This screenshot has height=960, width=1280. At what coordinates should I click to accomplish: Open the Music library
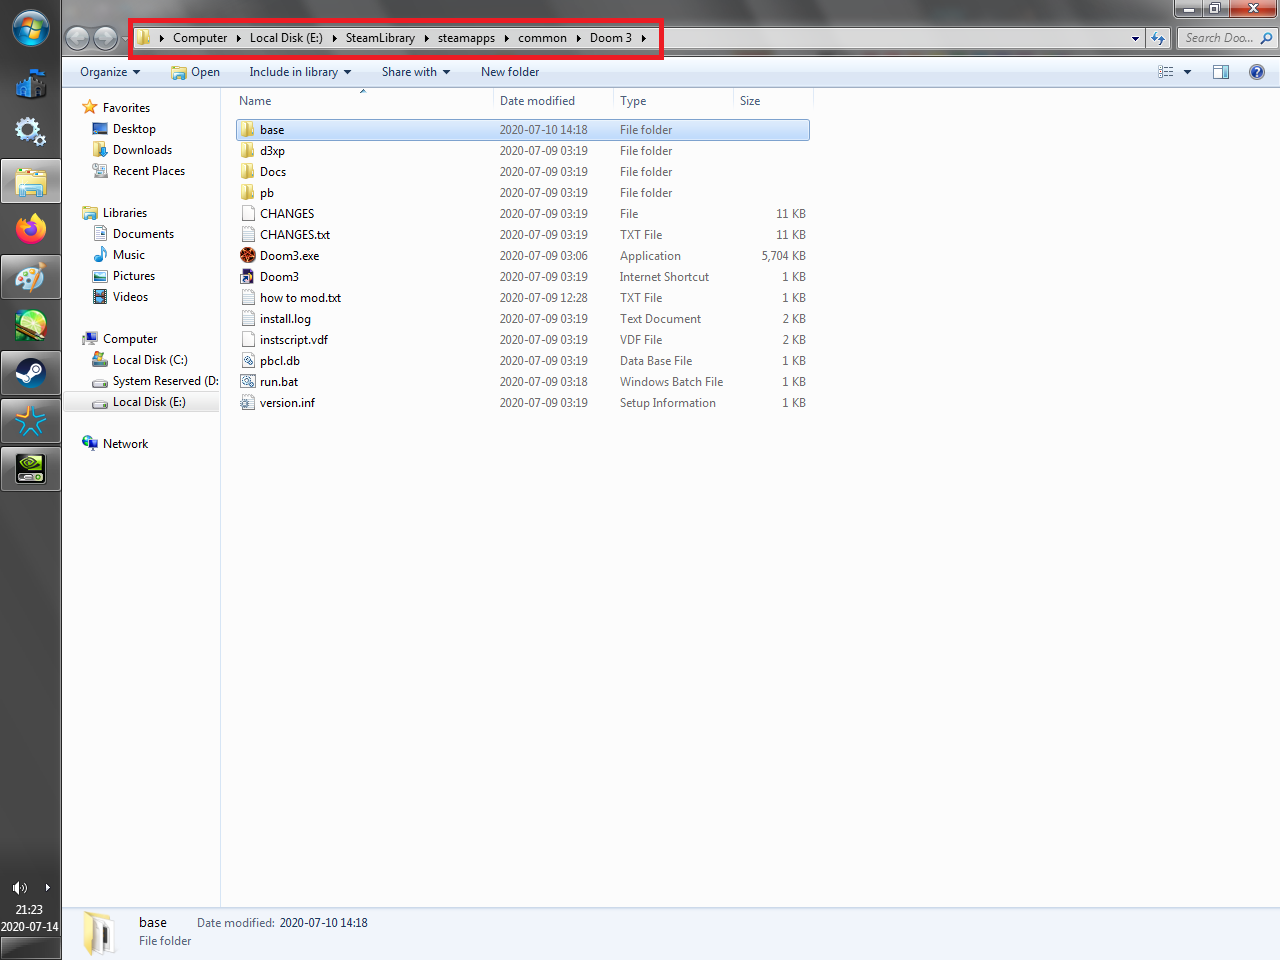128,255
